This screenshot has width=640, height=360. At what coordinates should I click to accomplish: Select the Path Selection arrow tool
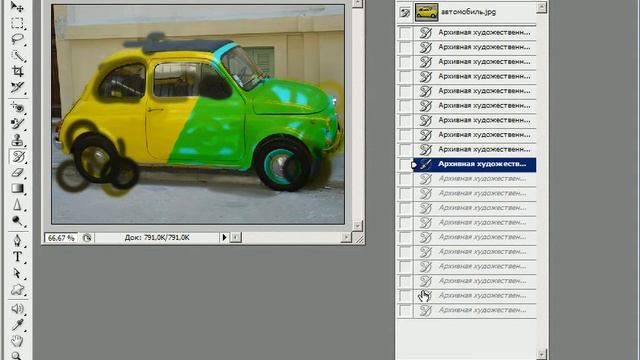coord(17,273)
